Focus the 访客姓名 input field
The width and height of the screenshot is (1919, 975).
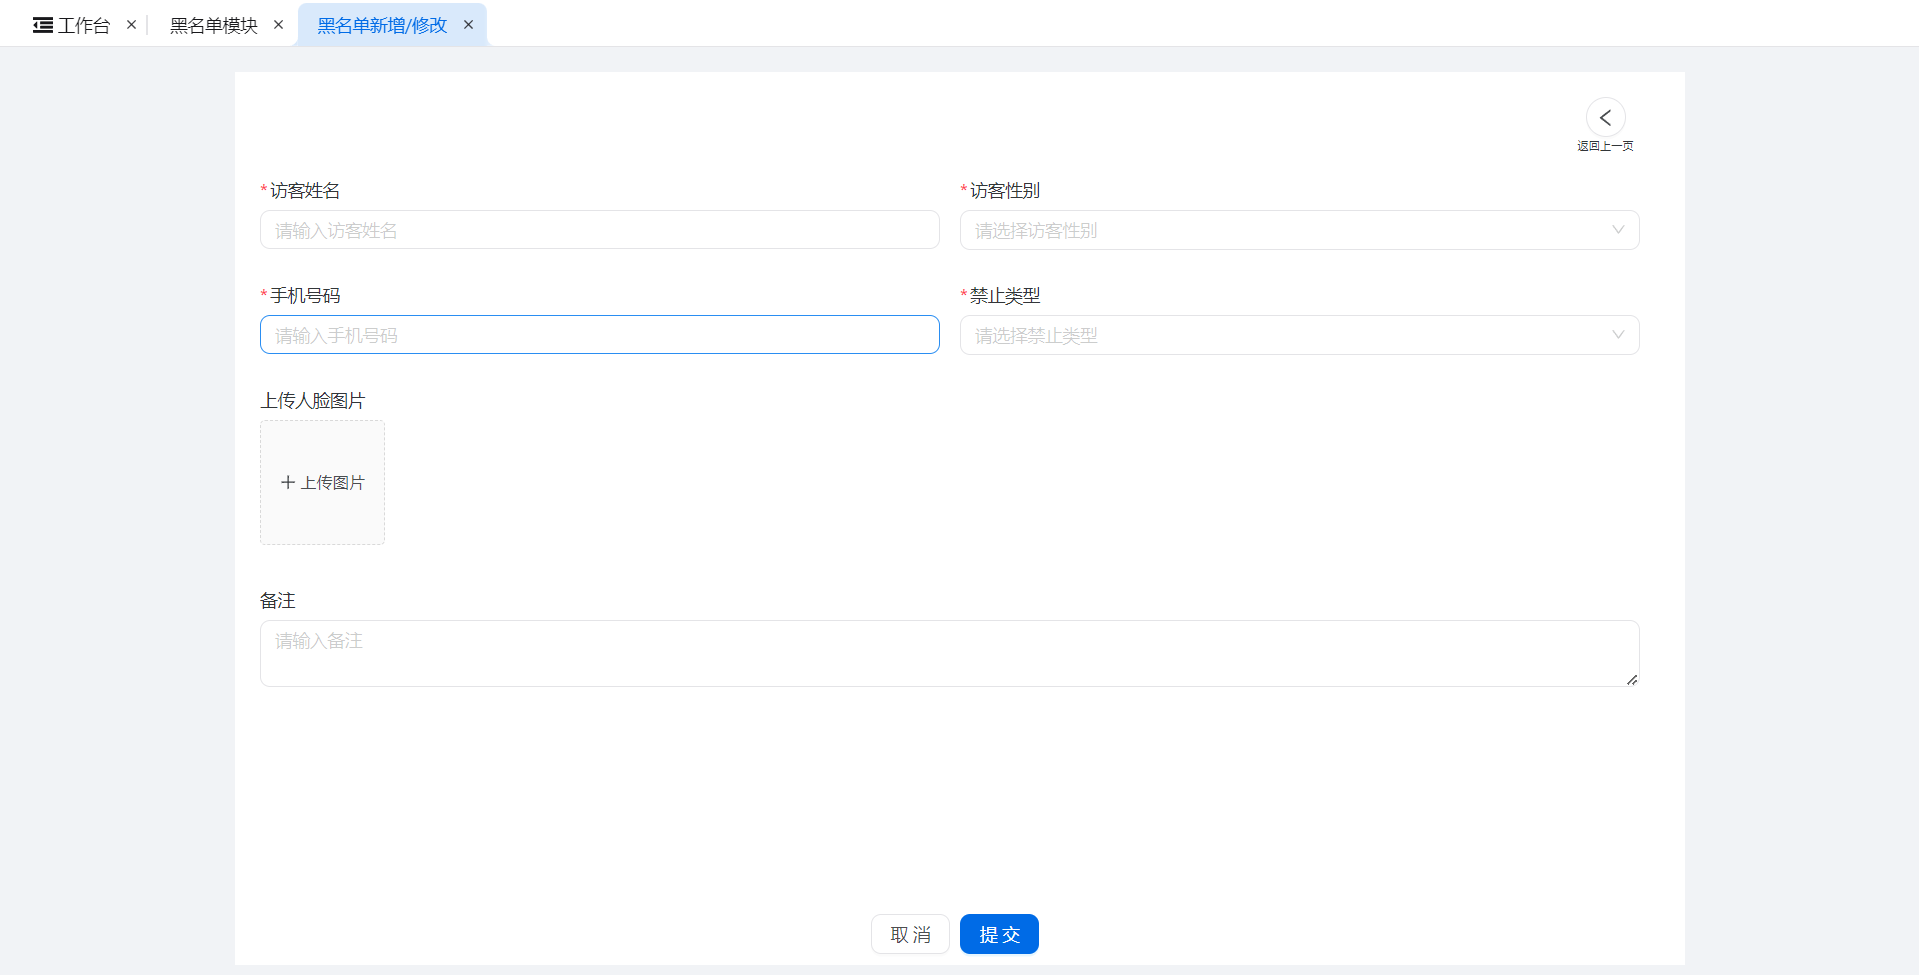[599, 230]
